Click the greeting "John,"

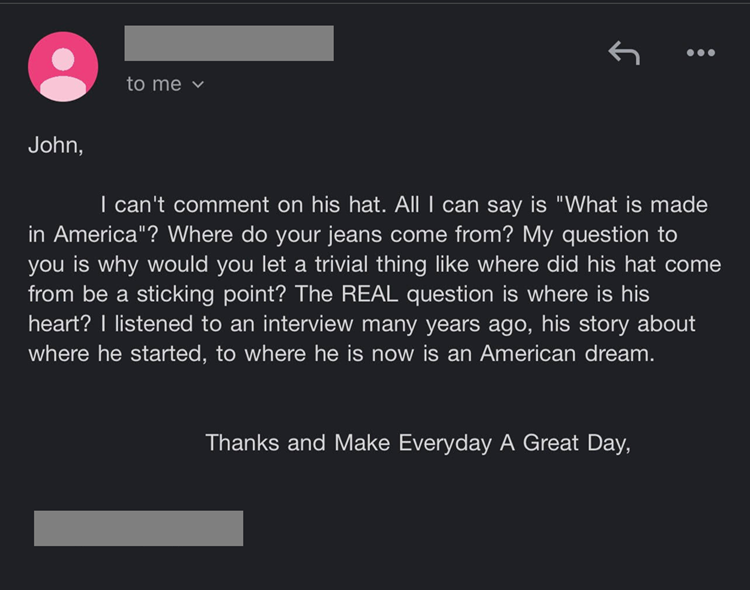point(56,145)
